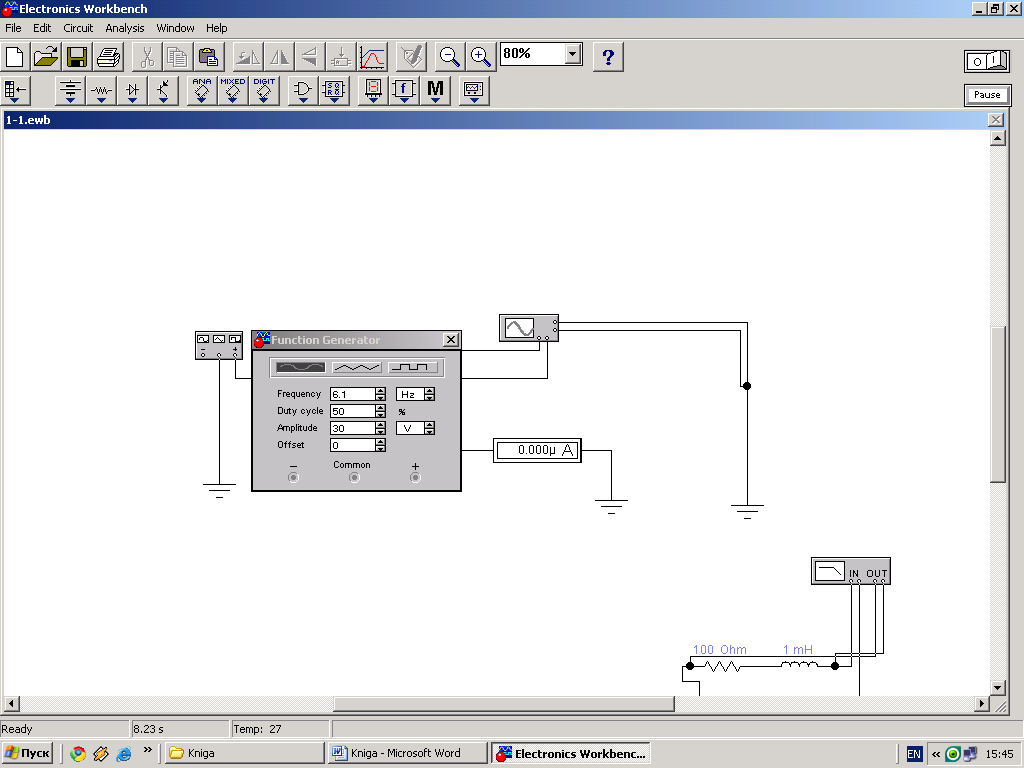Open the Diodes parts bin
The height and width of the screenshot is (768, 1024).
[x=133, y=91]
